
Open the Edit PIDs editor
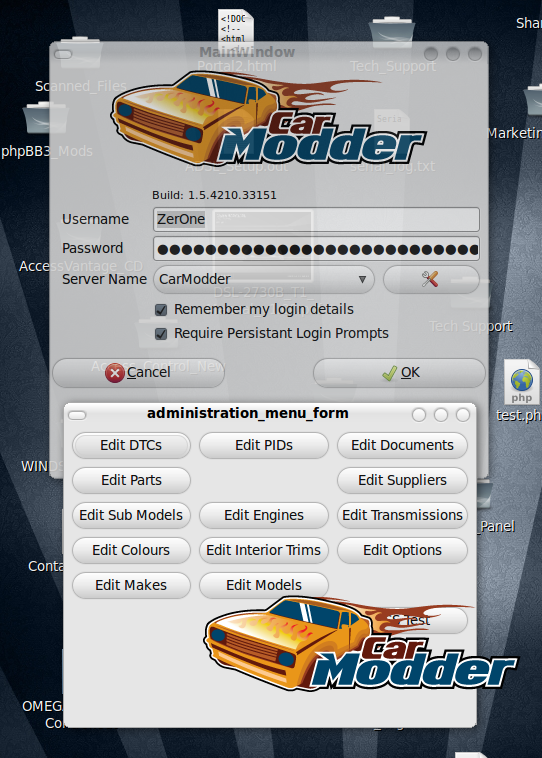(264, 445)
